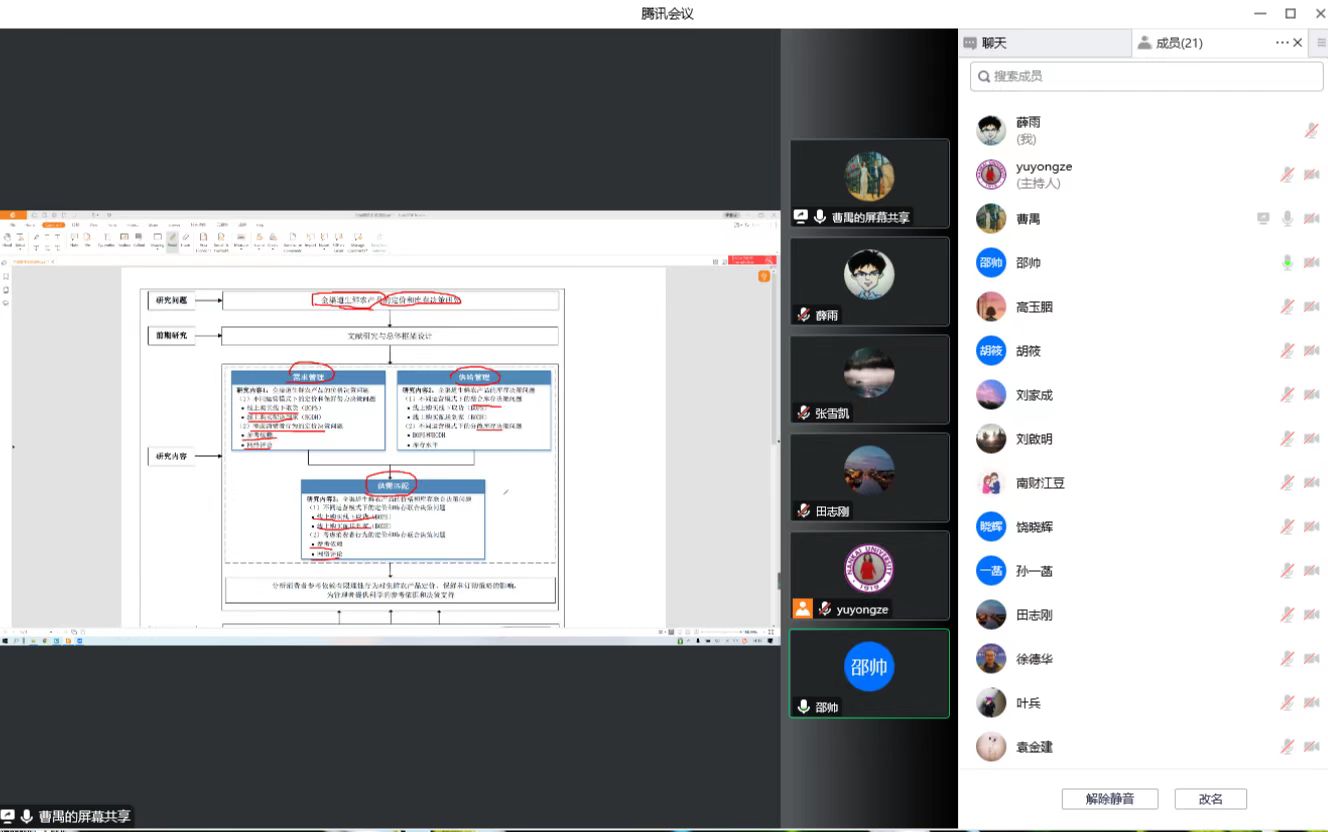
Task: Click 邵帅's active green microphone icon
Action: click(1288, 262)
